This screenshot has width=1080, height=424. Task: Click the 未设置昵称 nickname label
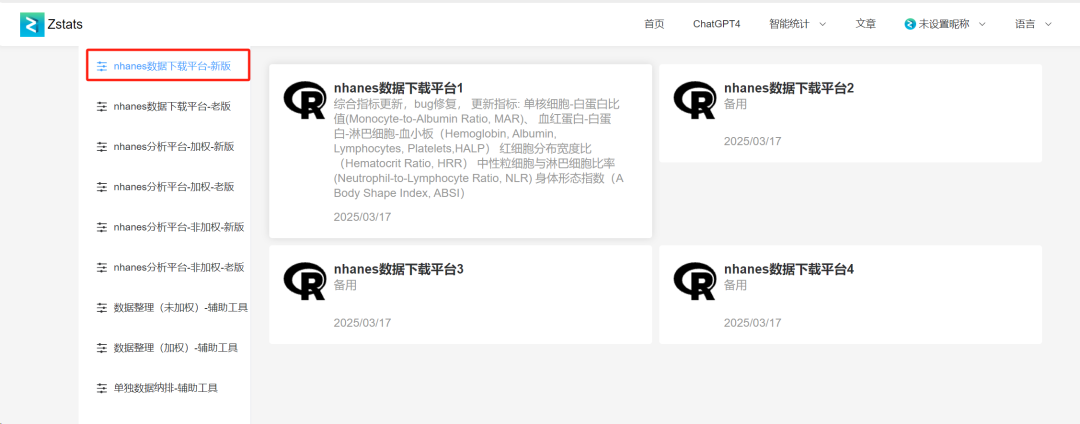pos(944,24)
